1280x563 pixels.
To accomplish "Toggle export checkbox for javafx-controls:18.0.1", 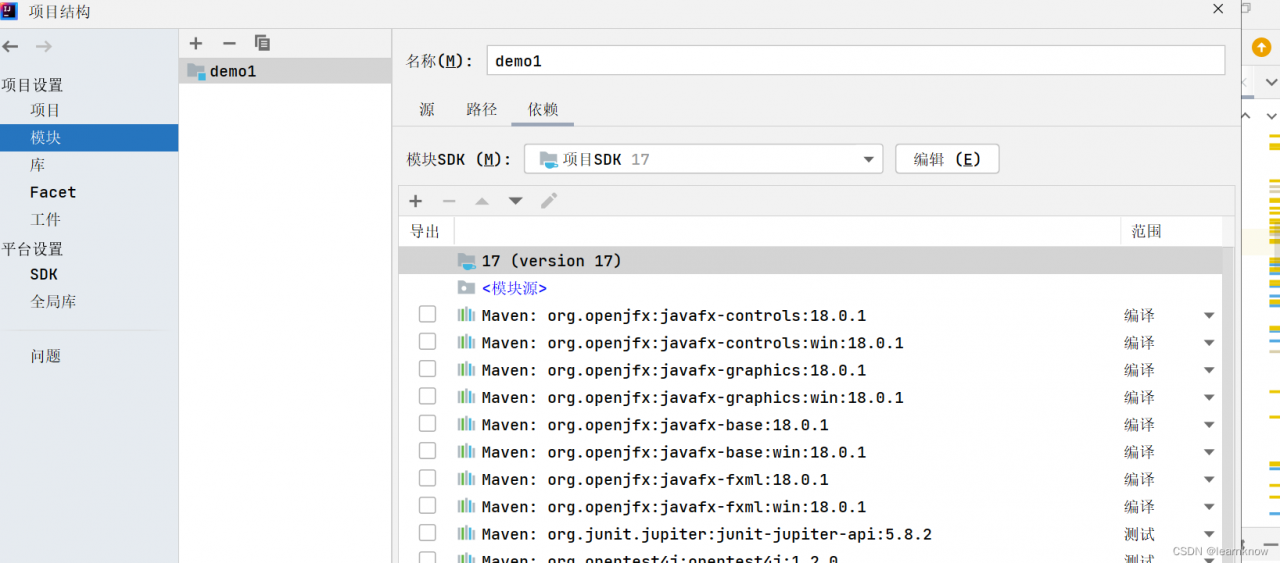I will tap(427, 314).
